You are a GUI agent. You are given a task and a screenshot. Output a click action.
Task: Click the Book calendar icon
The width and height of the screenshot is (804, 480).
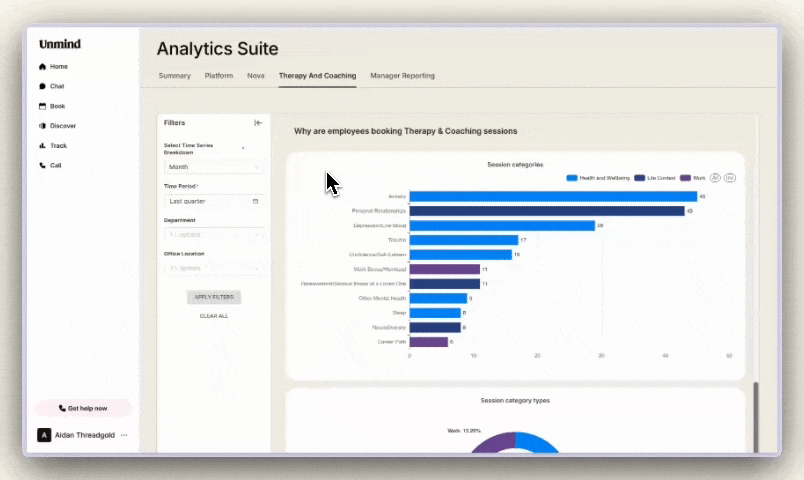pyautogui.click(x=42, y=106)
